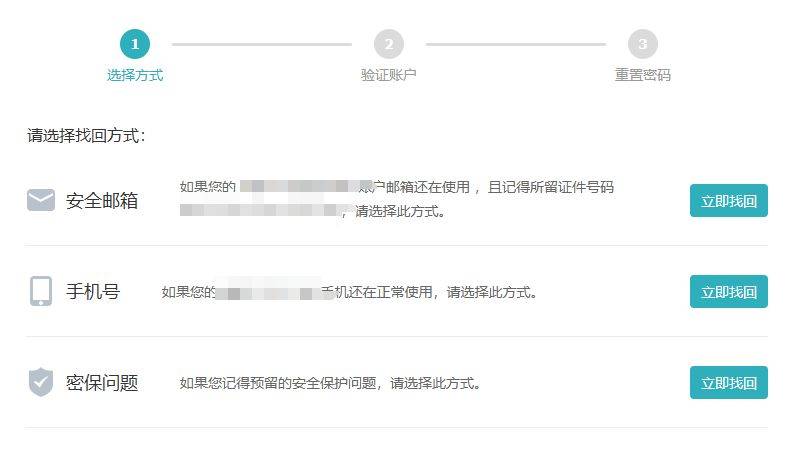Select the step 2 circle indicator
The height and width of the screenshot is (453, 787).
click(x=389, y=44)
